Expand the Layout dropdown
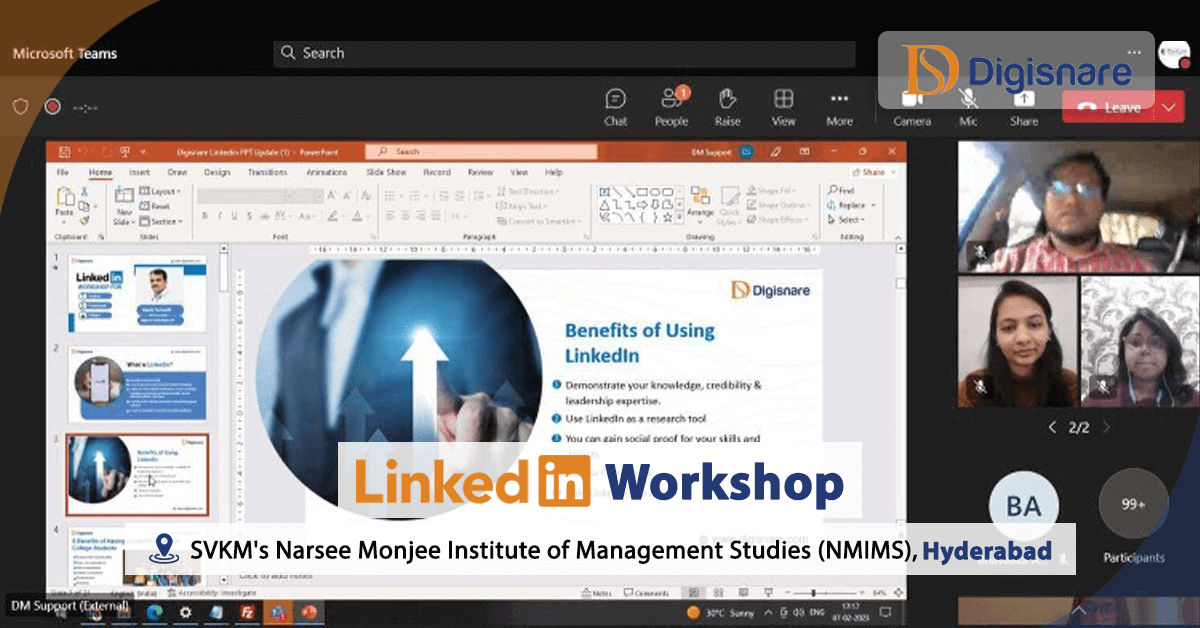Image resolution: width=1200 pixels, height=628 pixels. (x=160, y=191)
